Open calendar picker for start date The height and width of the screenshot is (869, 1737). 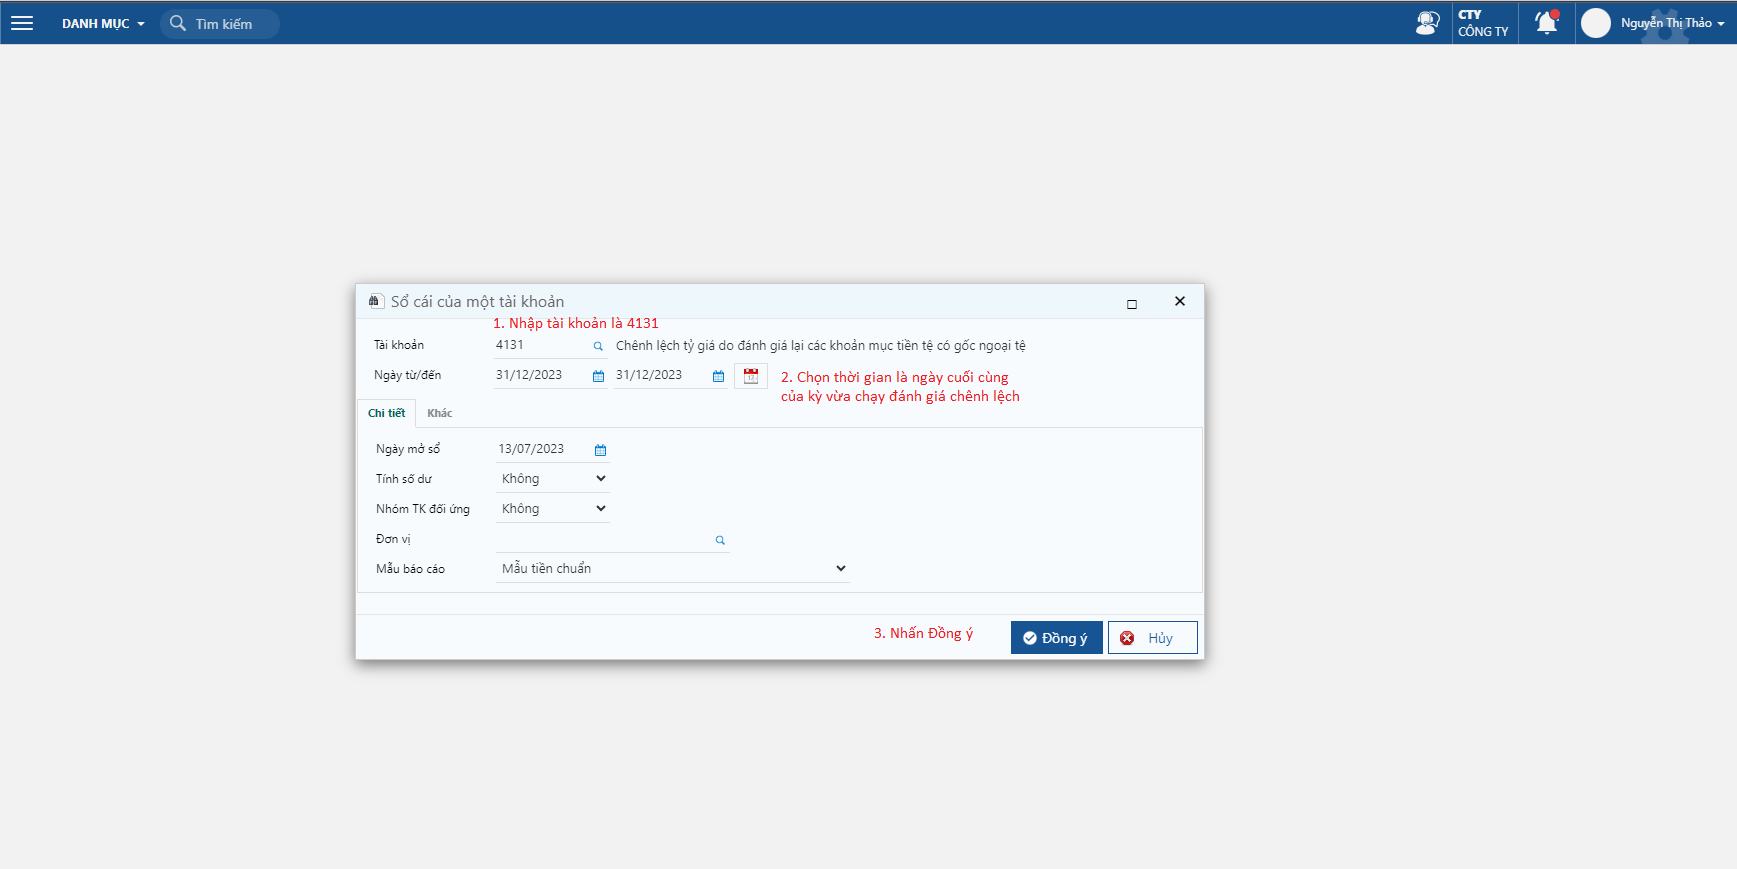coord(598,376)
